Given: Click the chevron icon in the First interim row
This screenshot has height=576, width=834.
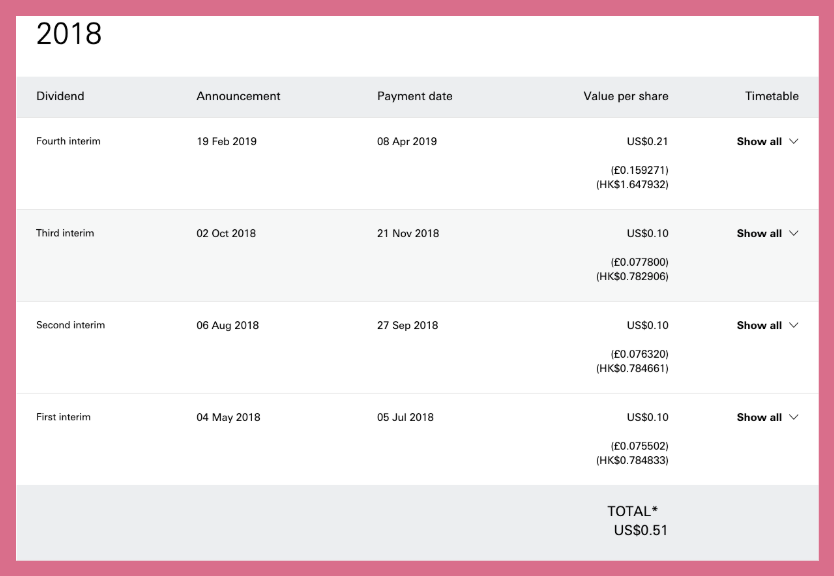Looking at the screenshot, I should pos(794,418).
